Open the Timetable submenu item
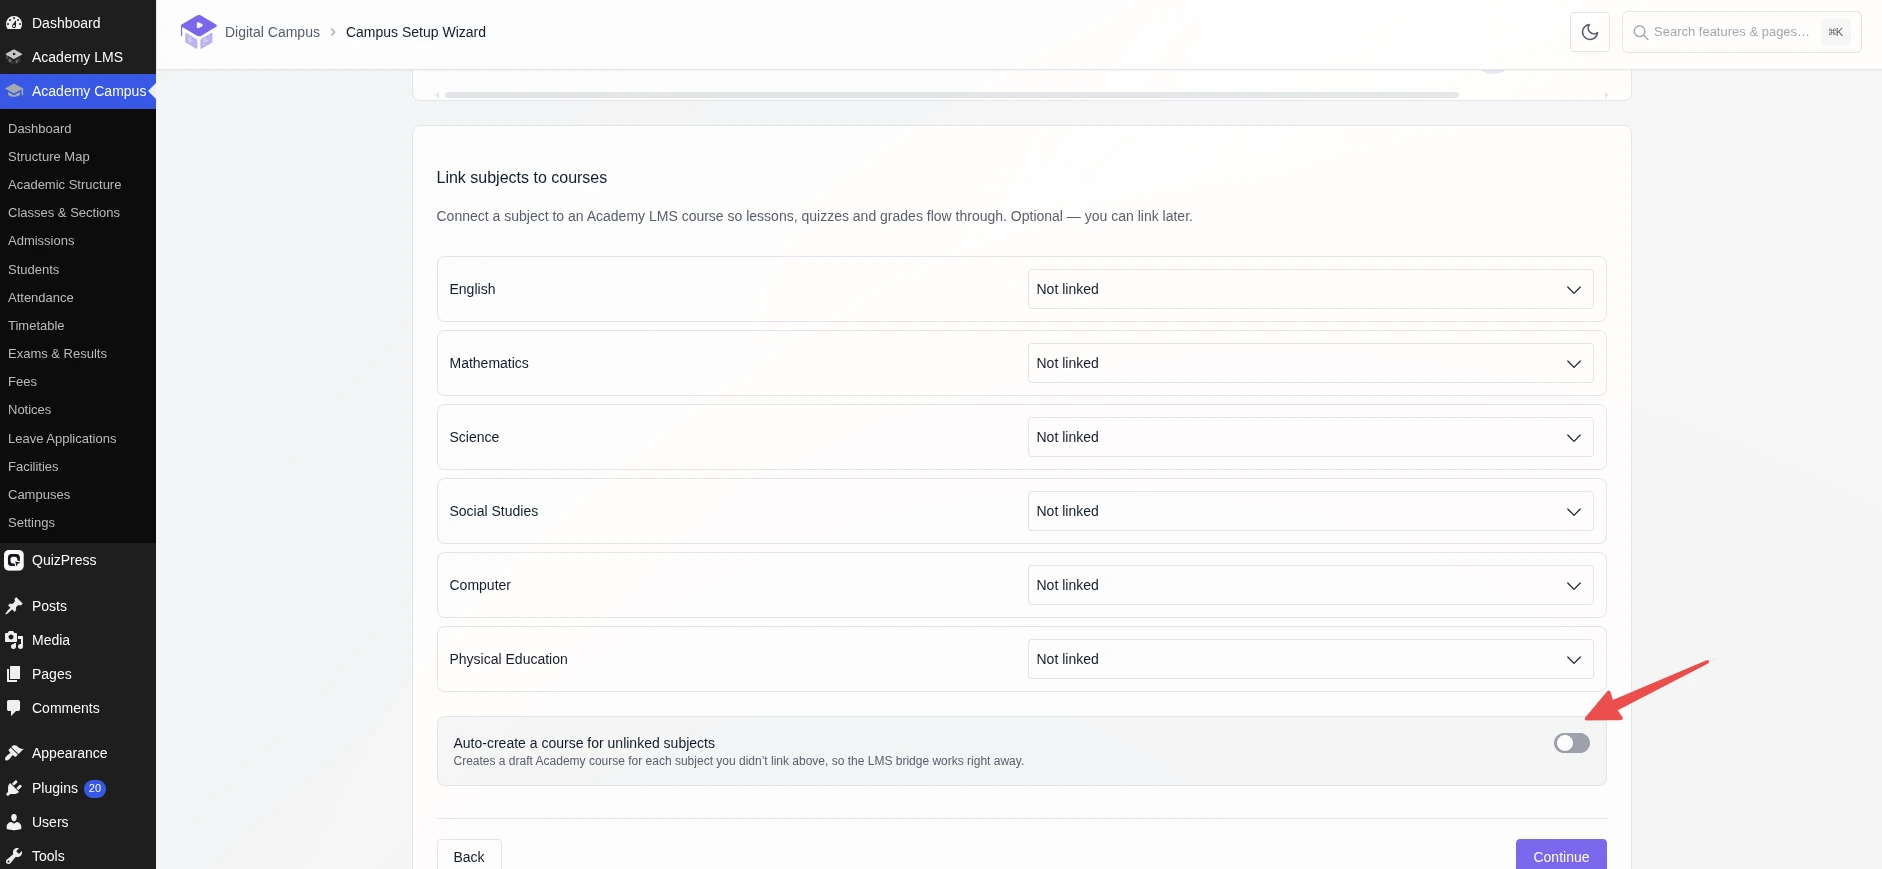 click(x=36, y=326)
